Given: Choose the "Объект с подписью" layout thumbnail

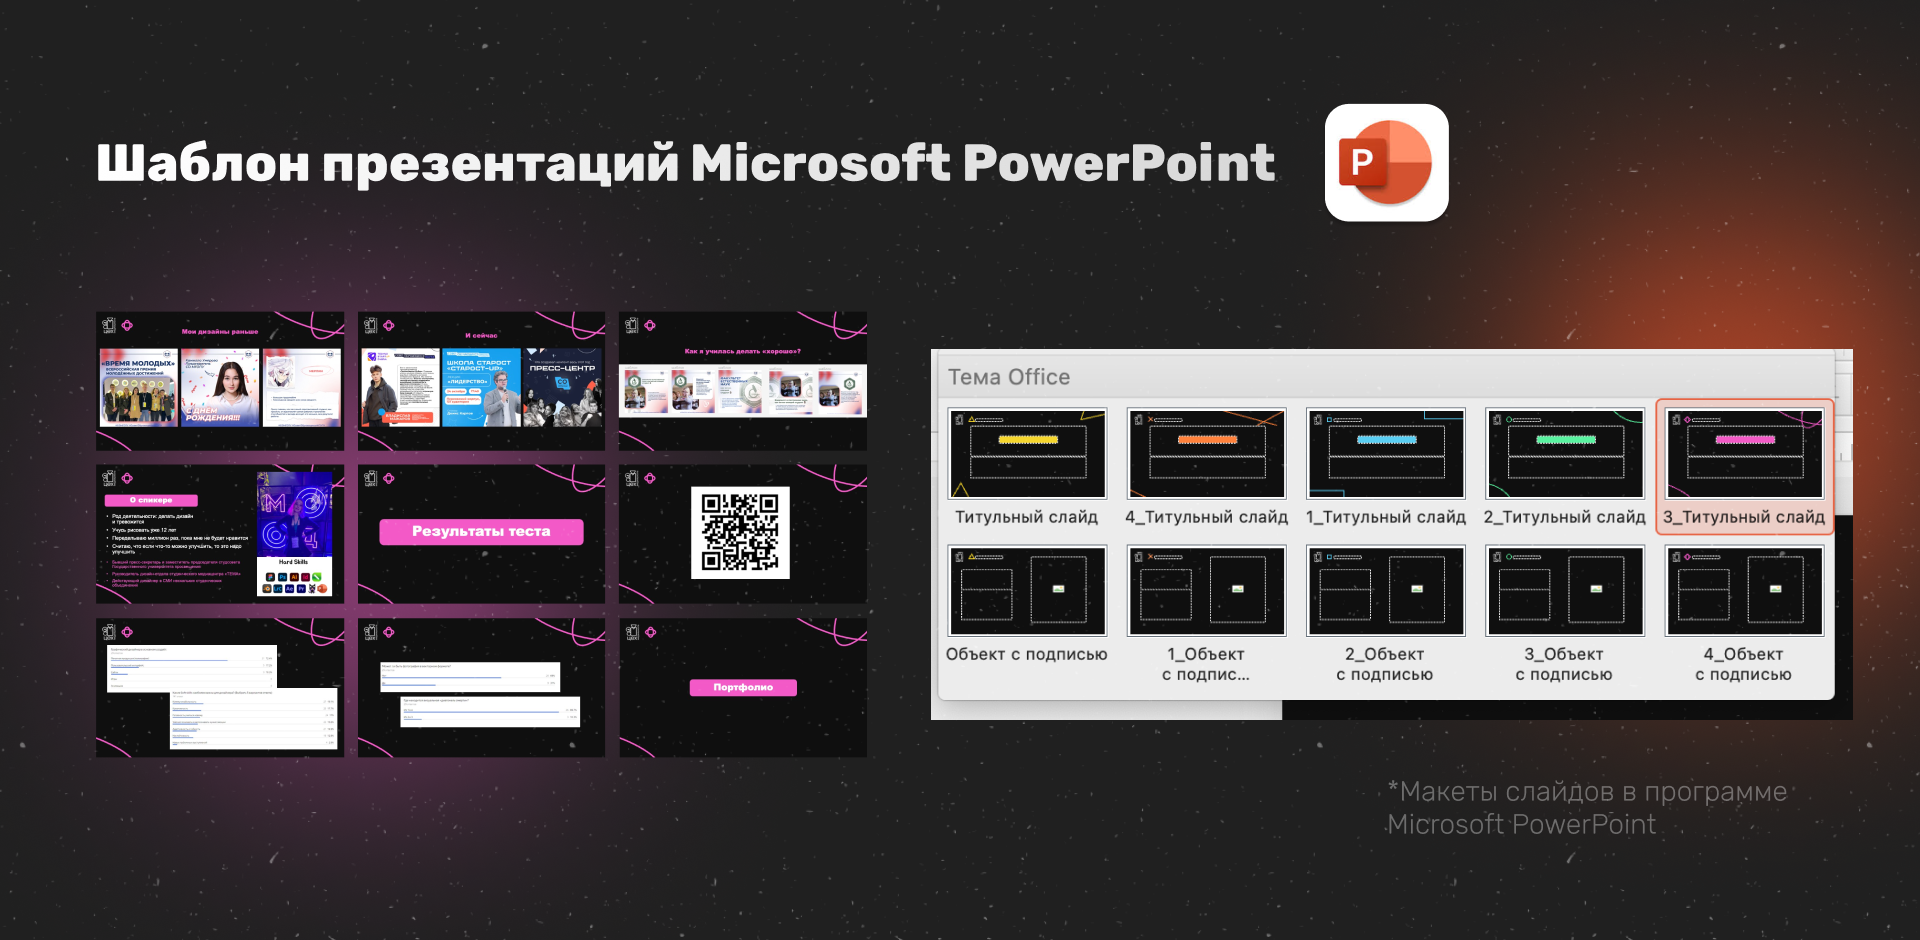Looking at the screenshot, I should point(1027,590).
